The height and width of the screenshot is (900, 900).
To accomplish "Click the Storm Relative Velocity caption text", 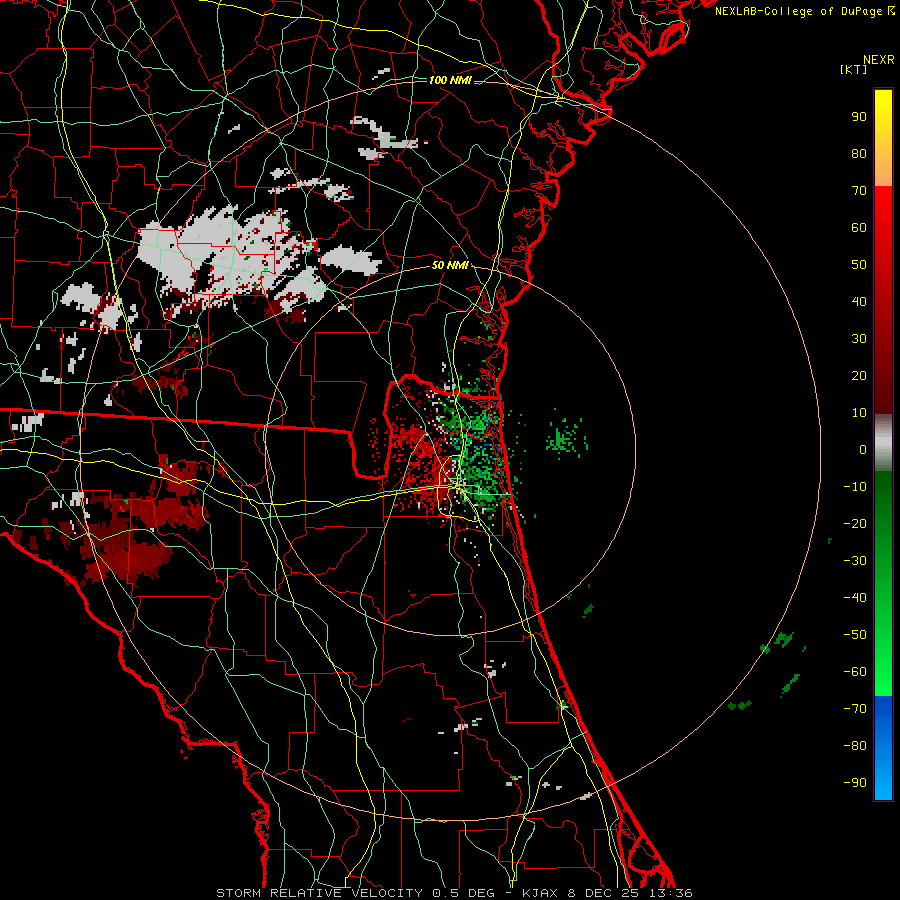I will click(454, 893).
